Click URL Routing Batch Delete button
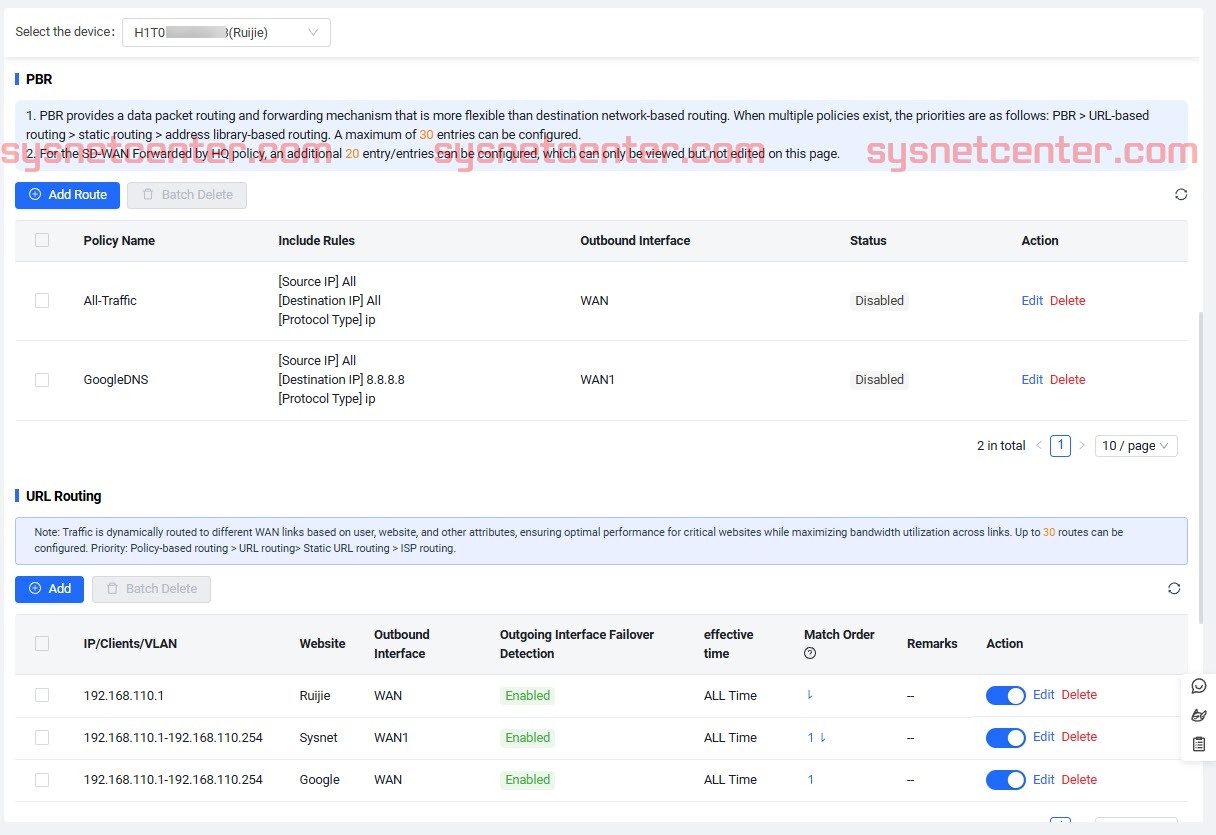Screen dimensions: 1216x835 (x=151, y=589)
